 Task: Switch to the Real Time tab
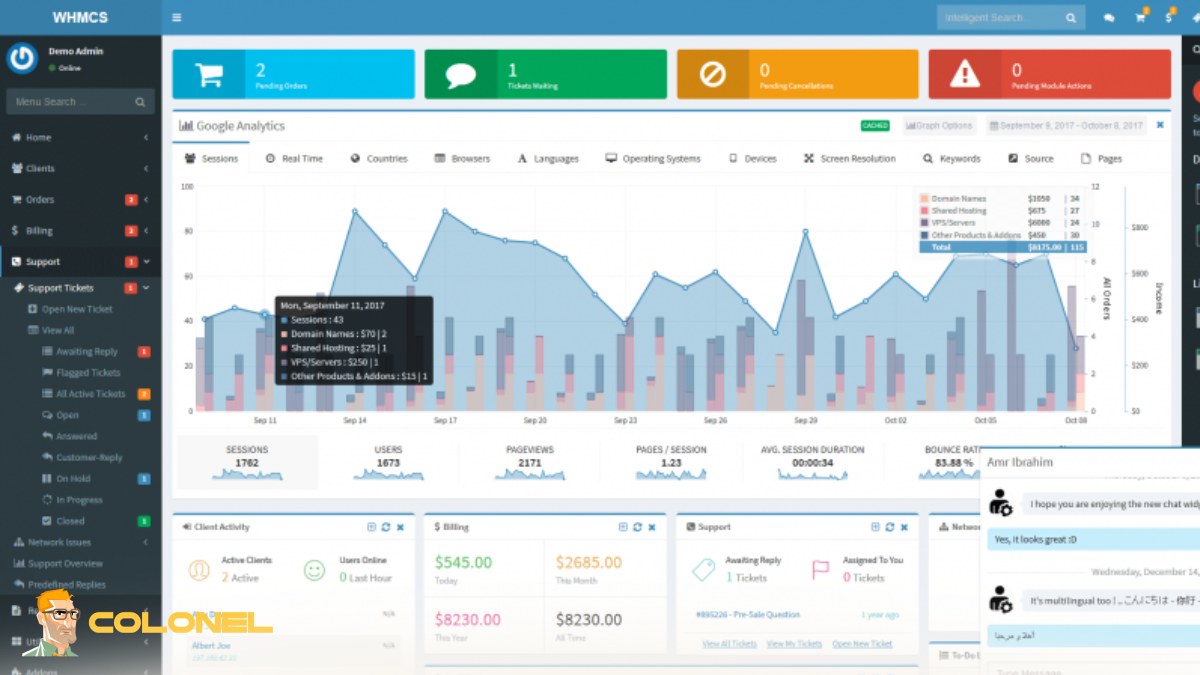coord(294,158)
